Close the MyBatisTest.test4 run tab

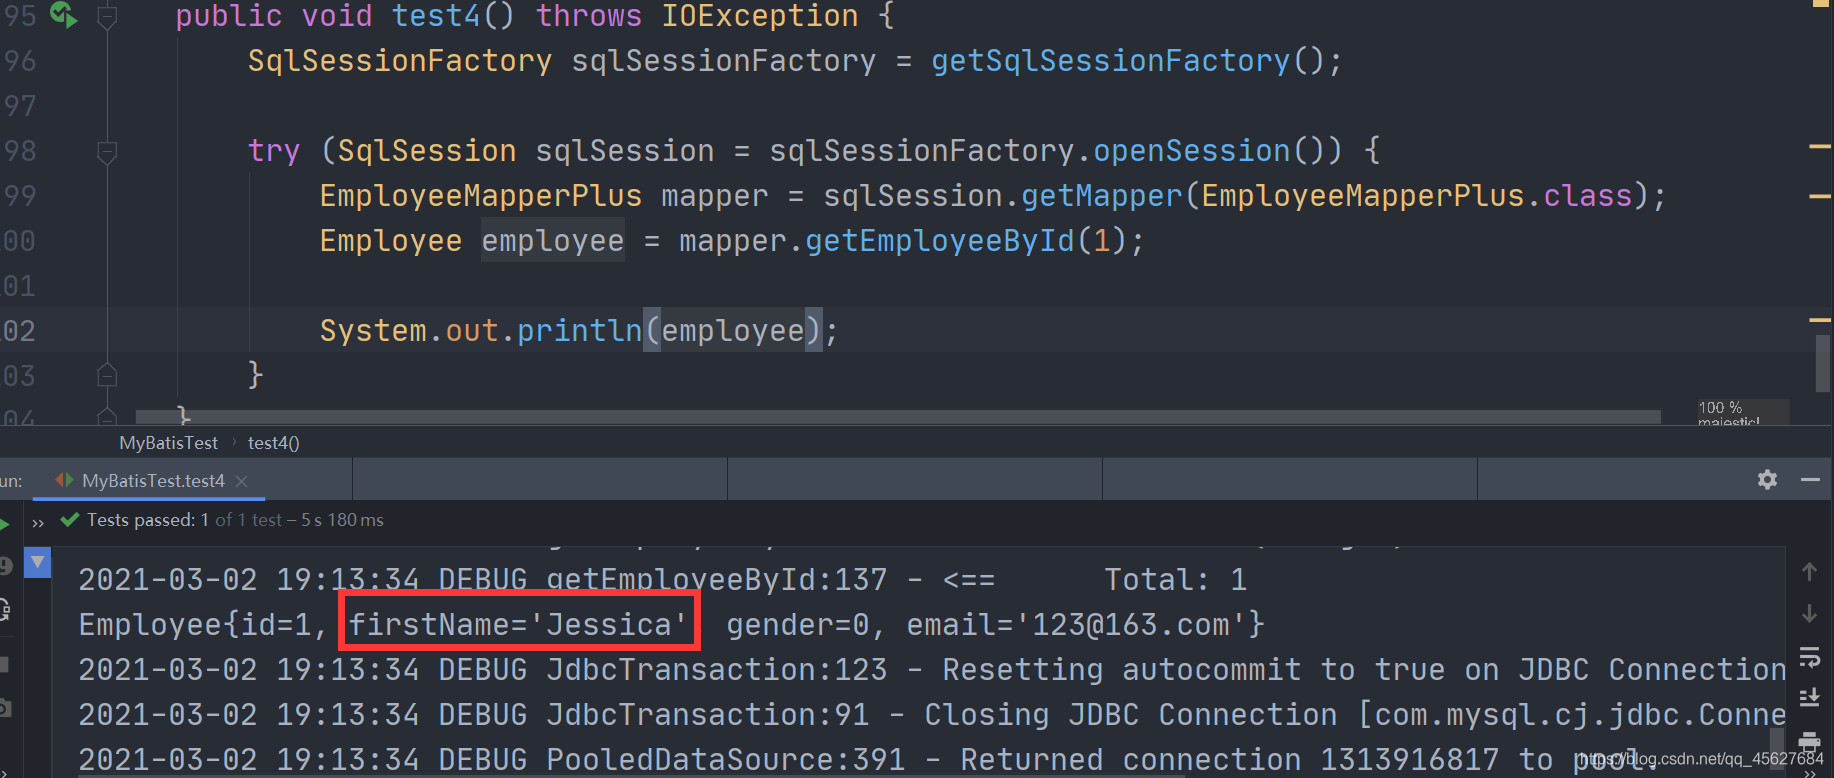(x=241, y=481)
